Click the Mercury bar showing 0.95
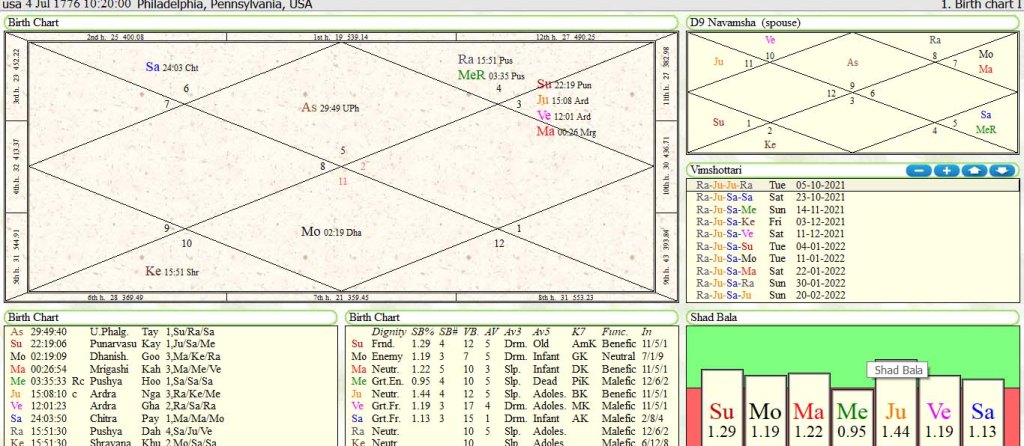Screen dimensions: 1024x446 pos(851,412)
